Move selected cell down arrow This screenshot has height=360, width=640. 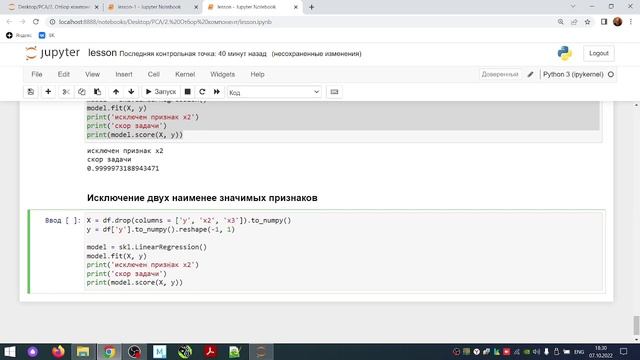click(x=131, y=92)
